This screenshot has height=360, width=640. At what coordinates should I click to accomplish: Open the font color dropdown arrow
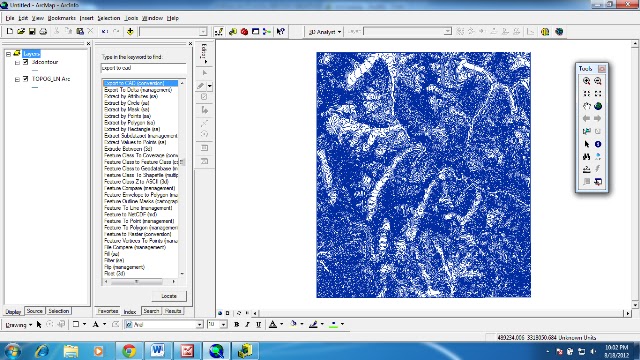[282, 324]
